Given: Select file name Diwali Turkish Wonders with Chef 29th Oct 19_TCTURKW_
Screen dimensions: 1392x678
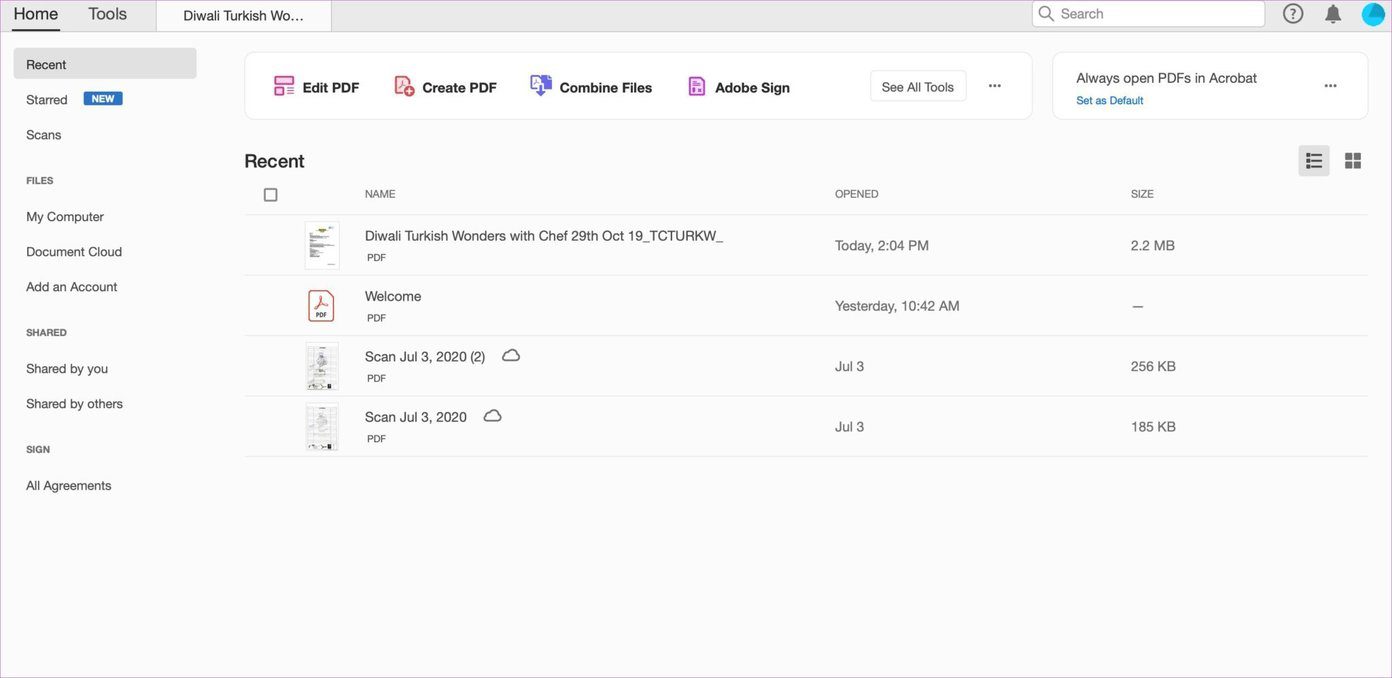Looking at the screenshot, I should [x=544, y=236].
